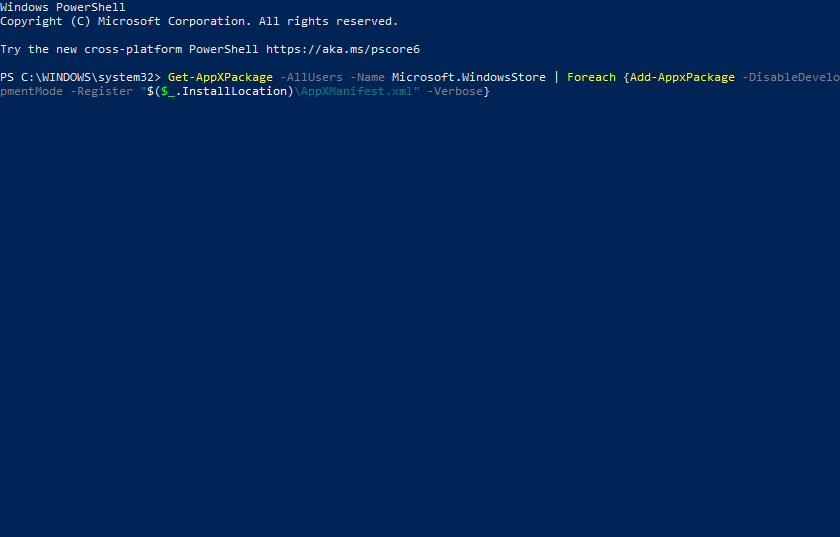Click the Get-AppXPackage cmdlet text
Screen dimensions: 840x537
(x=220, y=77)
